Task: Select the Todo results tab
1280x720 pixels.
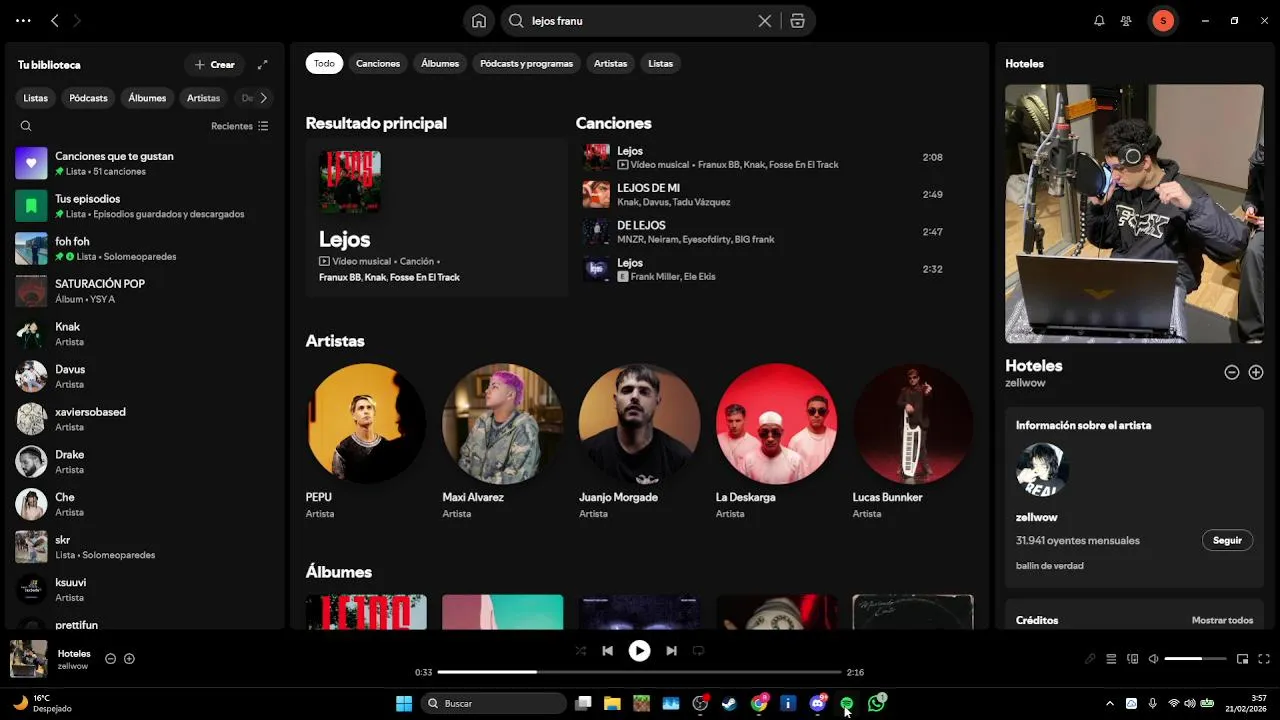Action: [x=324, y=63]
